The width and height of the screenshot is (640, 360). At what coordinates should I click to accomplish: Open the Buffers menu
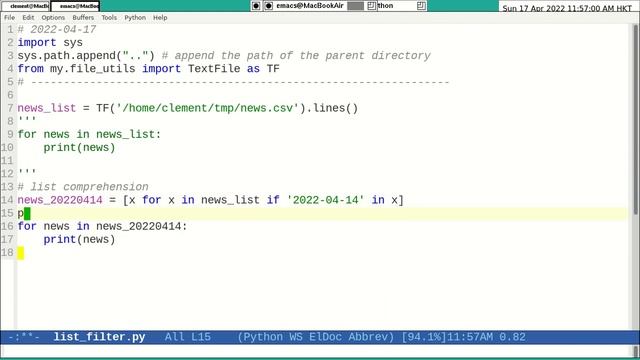[83, 18]
